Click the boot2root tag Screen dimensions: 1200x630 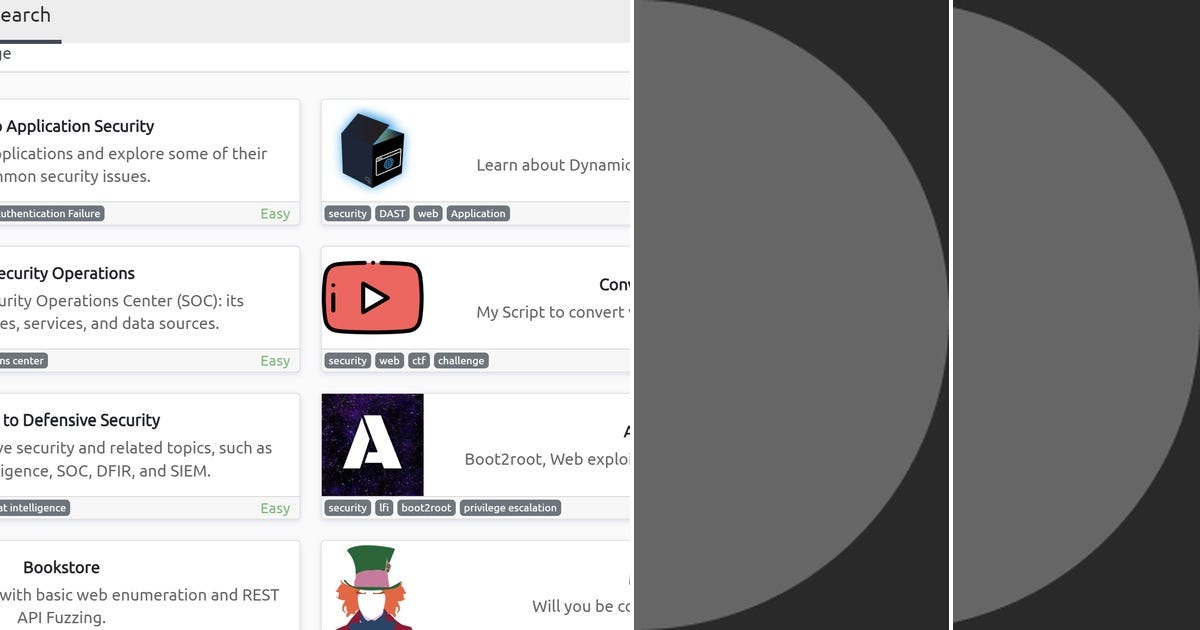426,507
